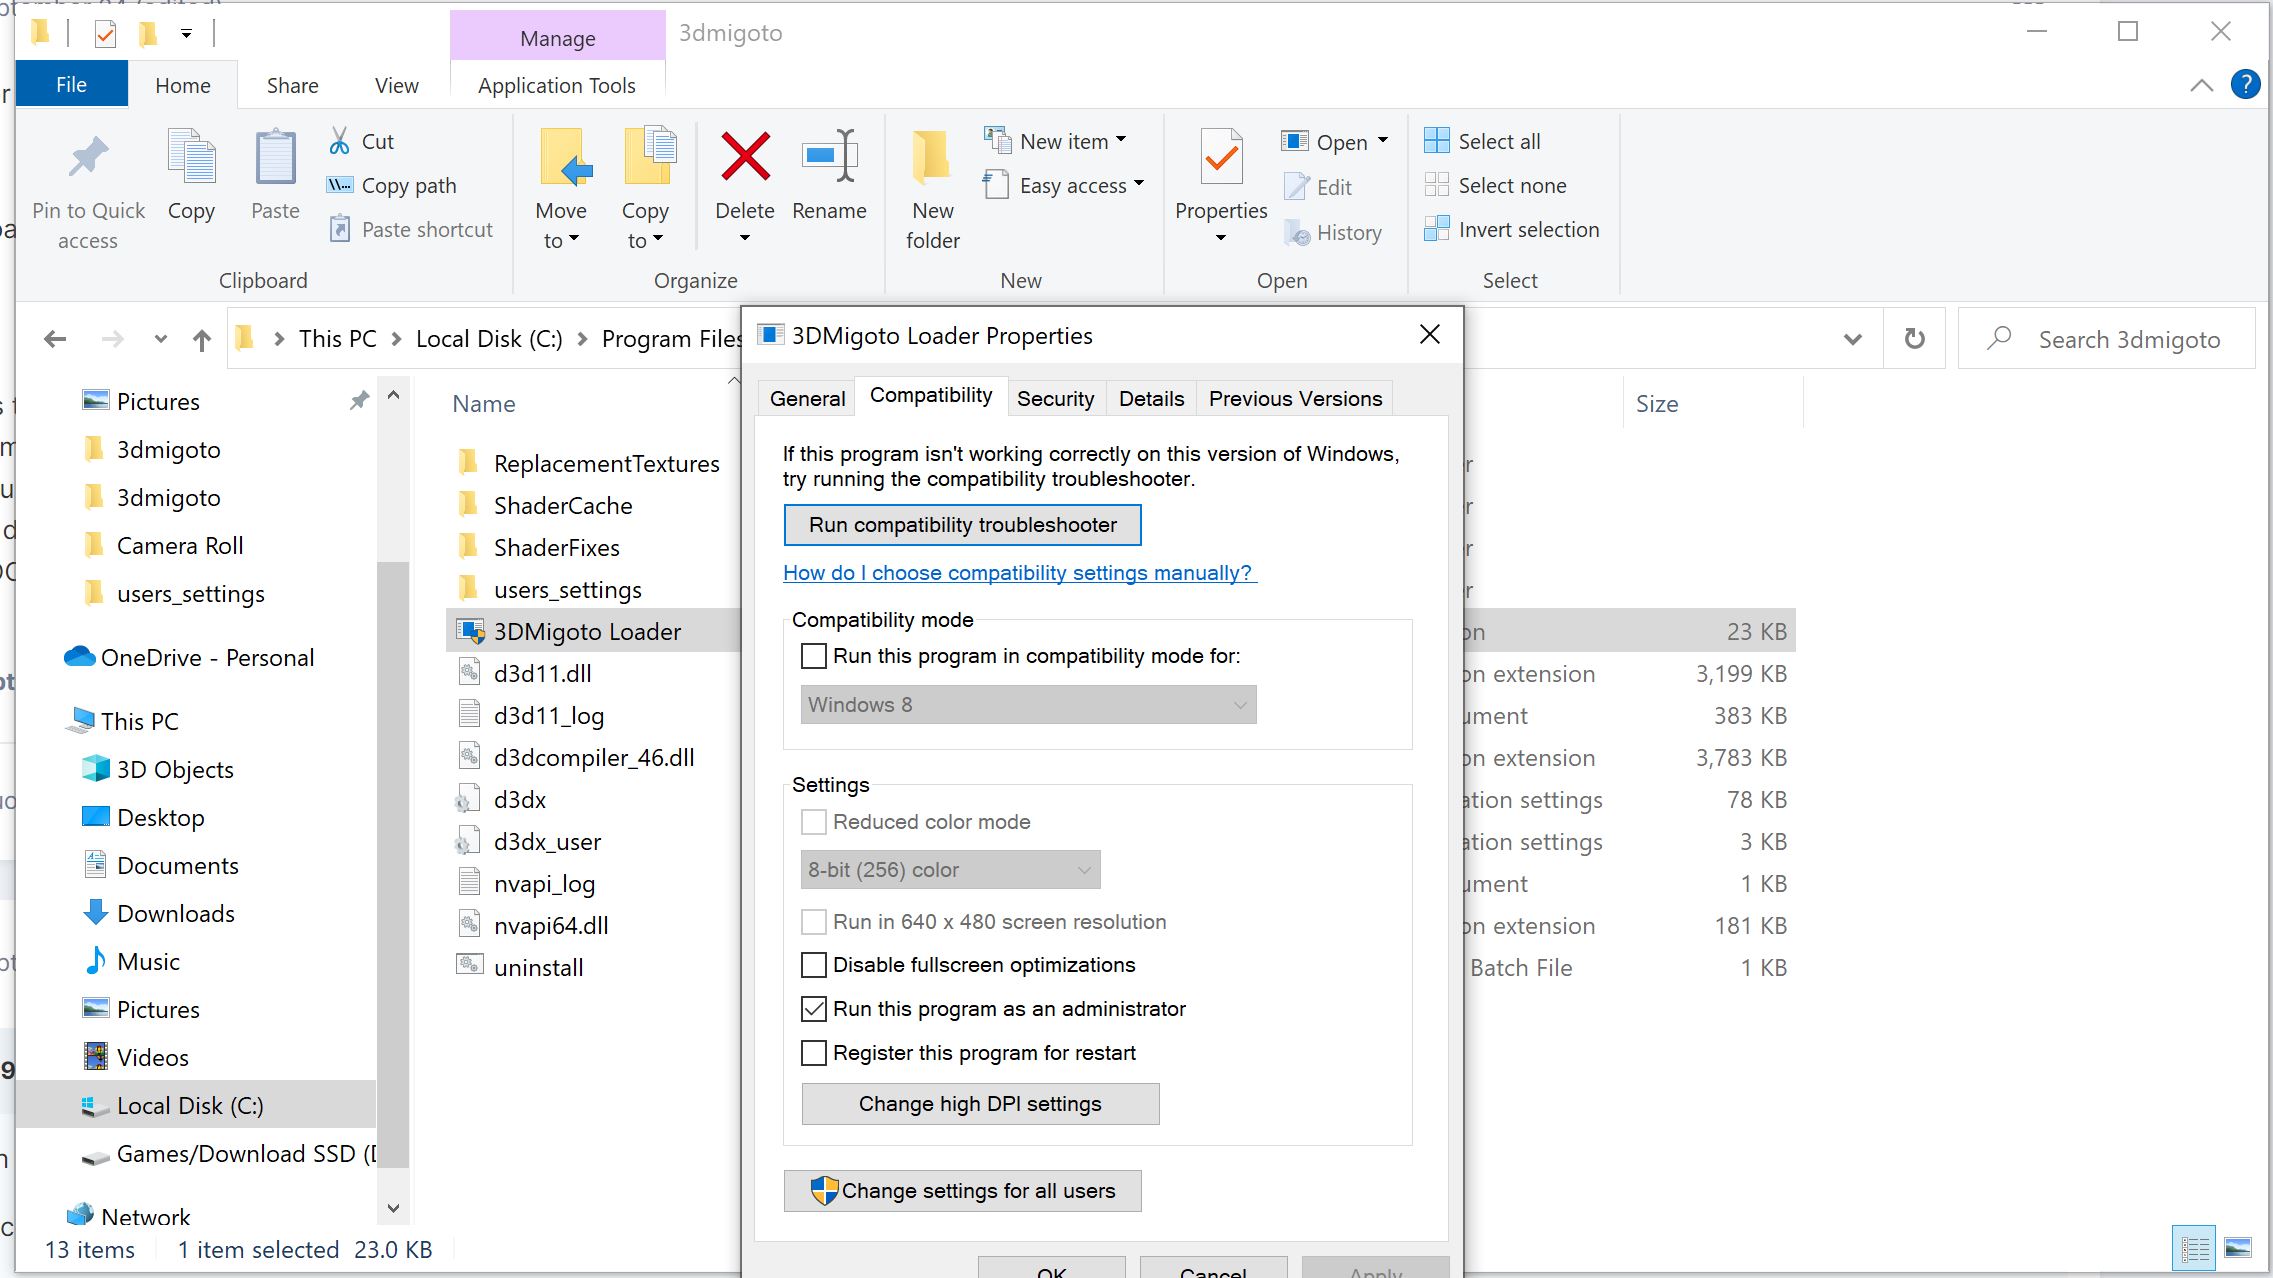Select the 3DMigoto Loader file
The image size is (2273, 1278).
pos(590,631)
